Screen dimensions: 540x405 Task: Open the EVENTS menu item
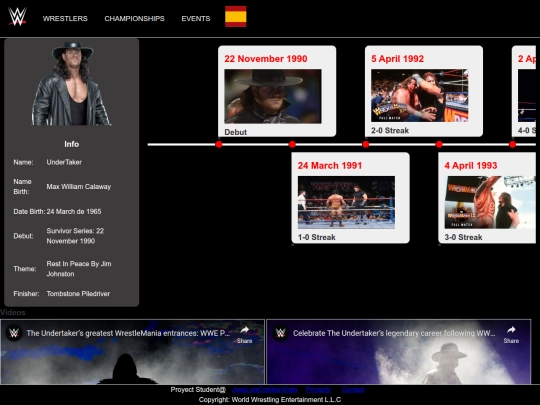point(196,19)
